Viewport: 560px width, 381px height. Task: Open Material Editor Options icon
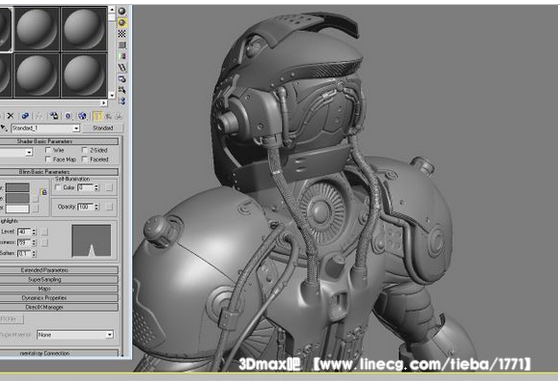(122, 79)
